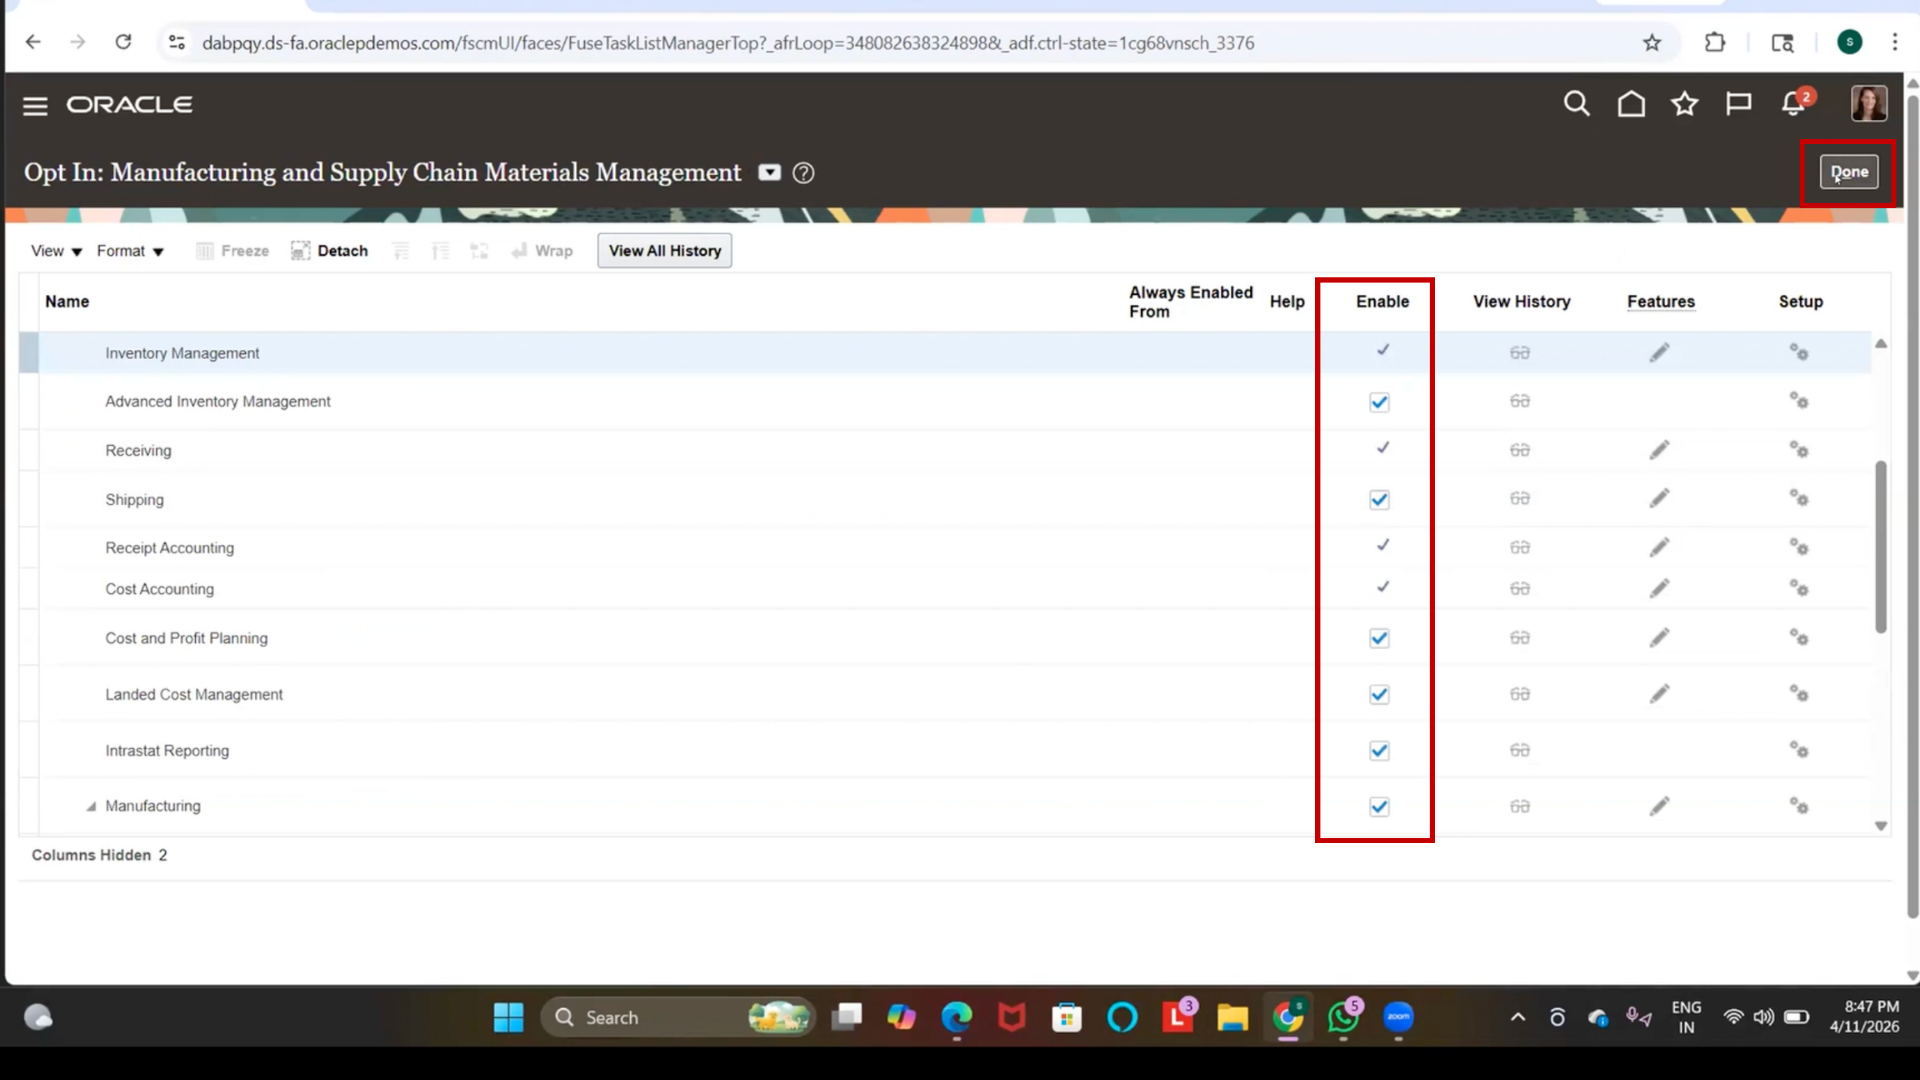Edit features pencil for Receipt Accounting
Screen dimensions: 1920x1080
pyautogui.click(x=1660, y=547)
